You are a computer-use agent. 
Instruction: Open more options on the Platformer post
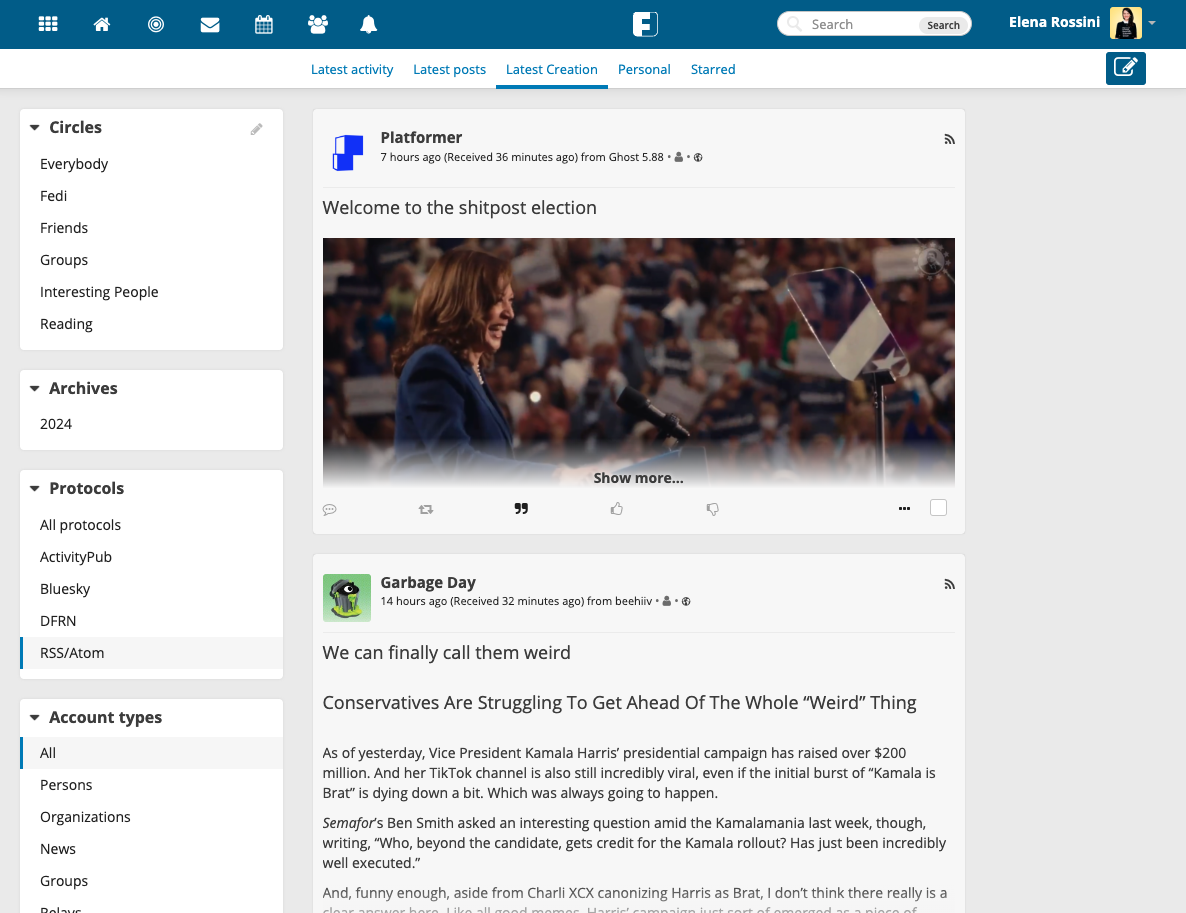tap(904, 509)
